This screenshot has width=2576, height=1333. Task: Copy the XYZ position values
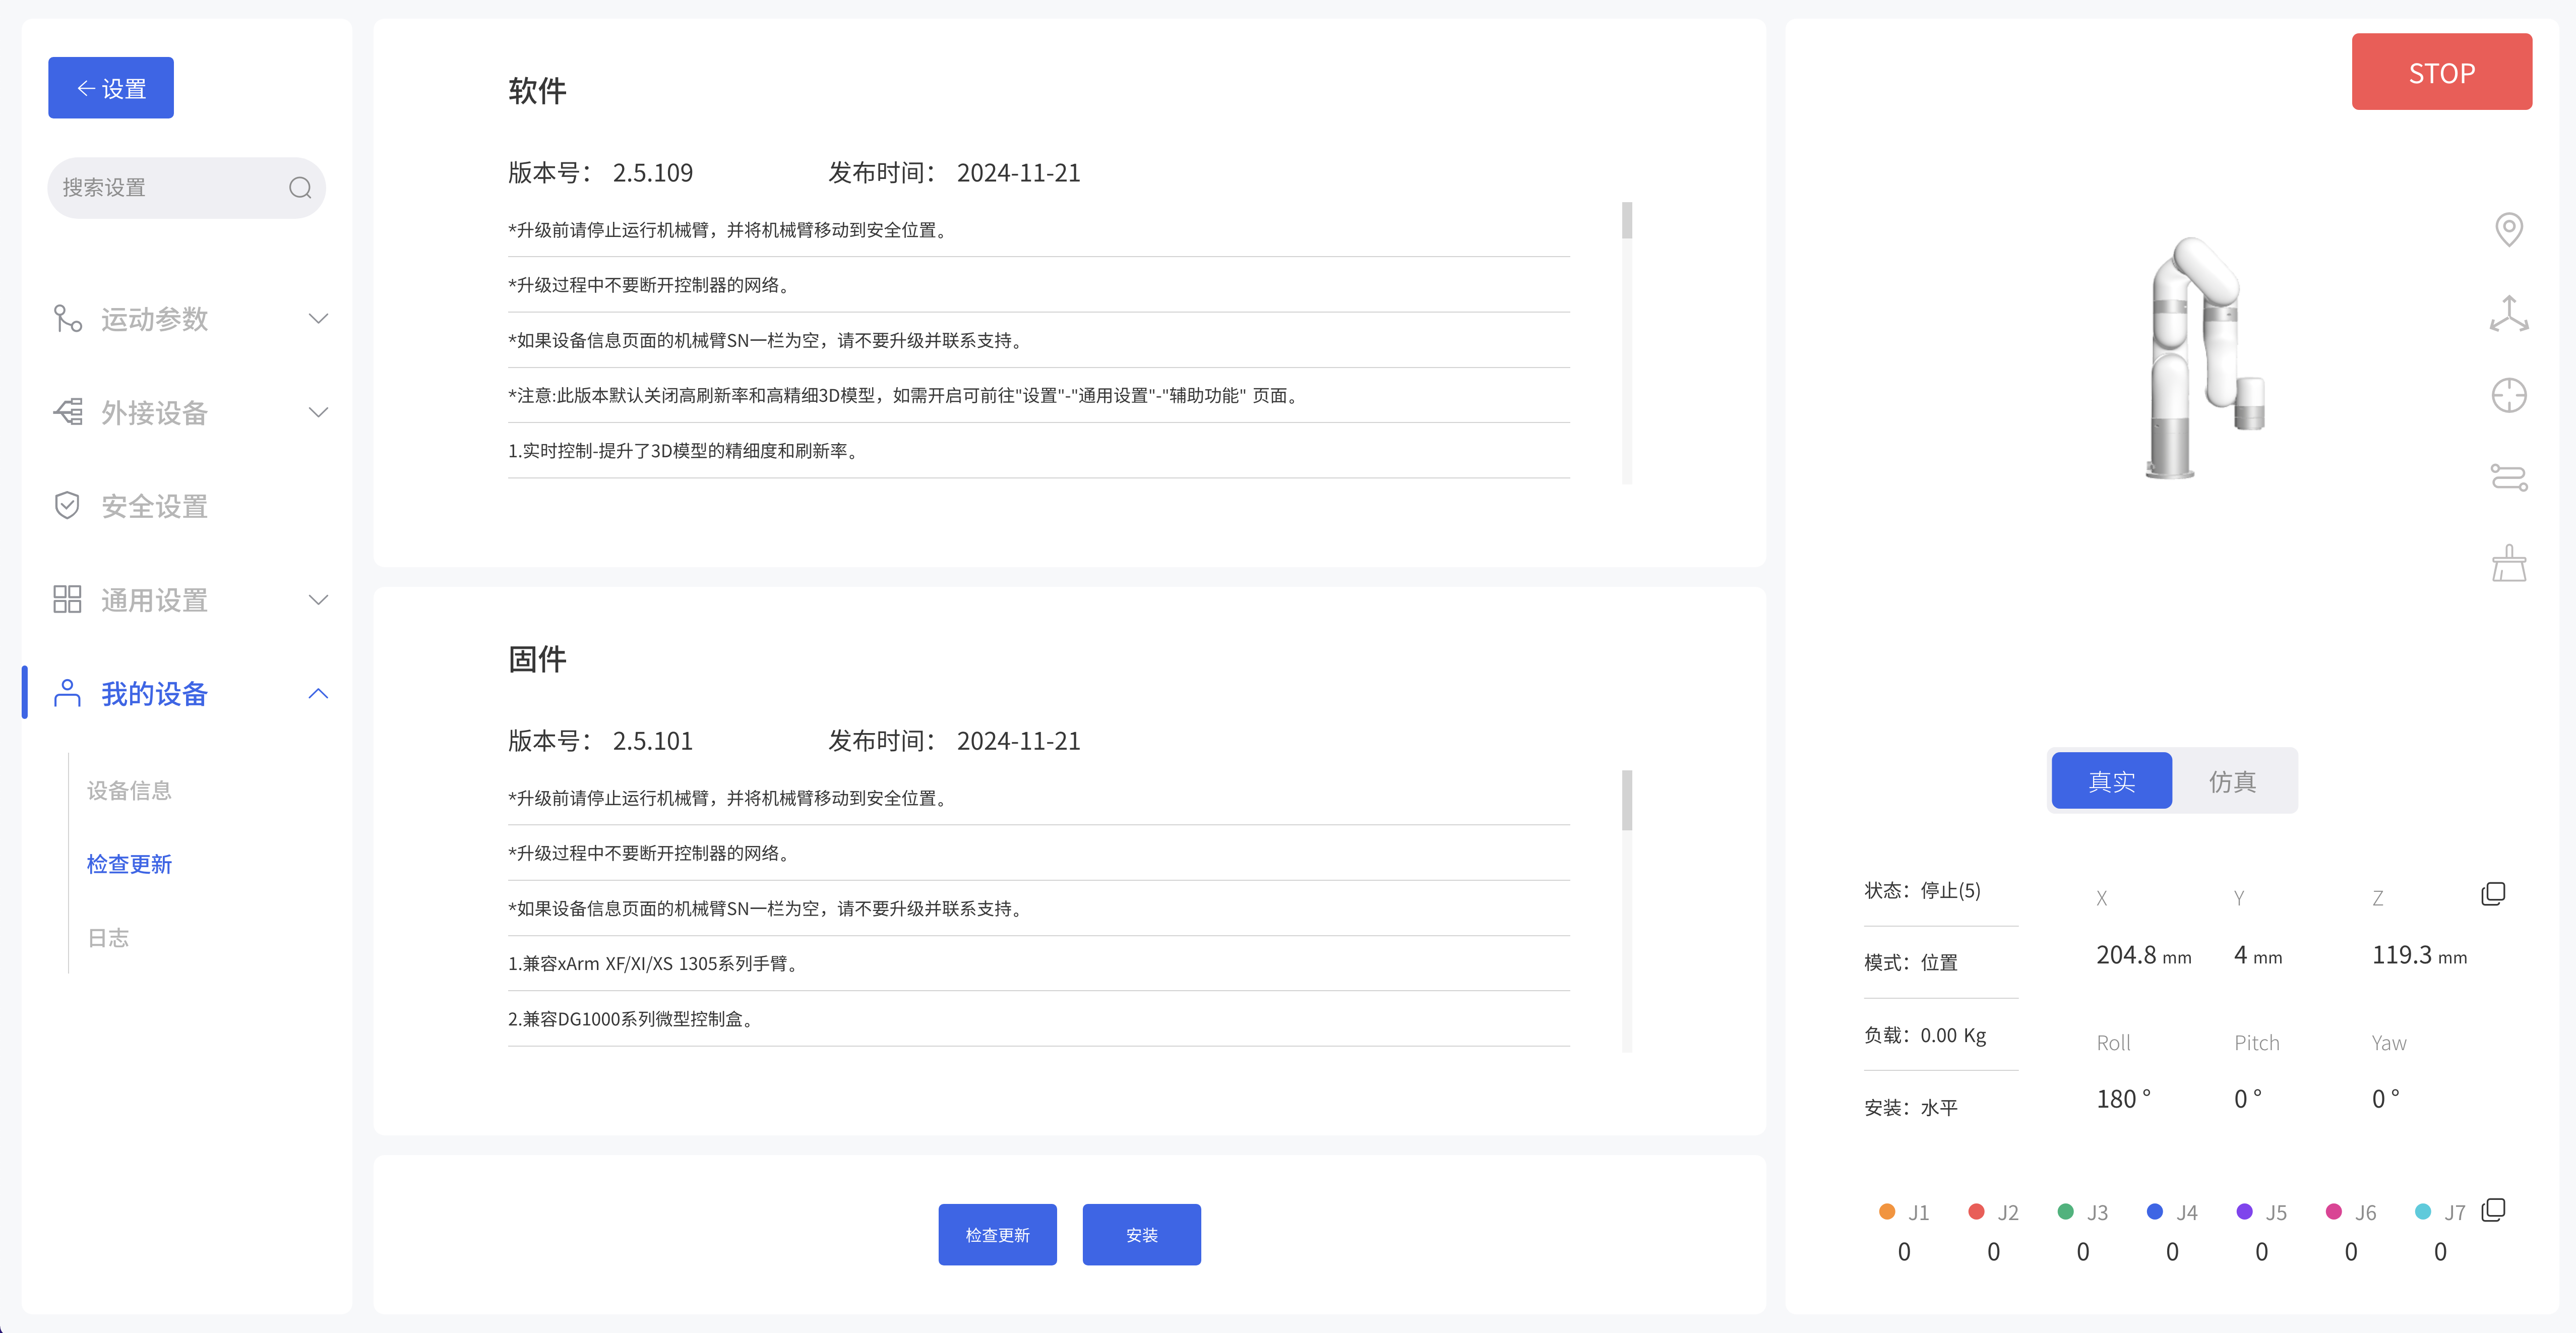coord(2493,893)
